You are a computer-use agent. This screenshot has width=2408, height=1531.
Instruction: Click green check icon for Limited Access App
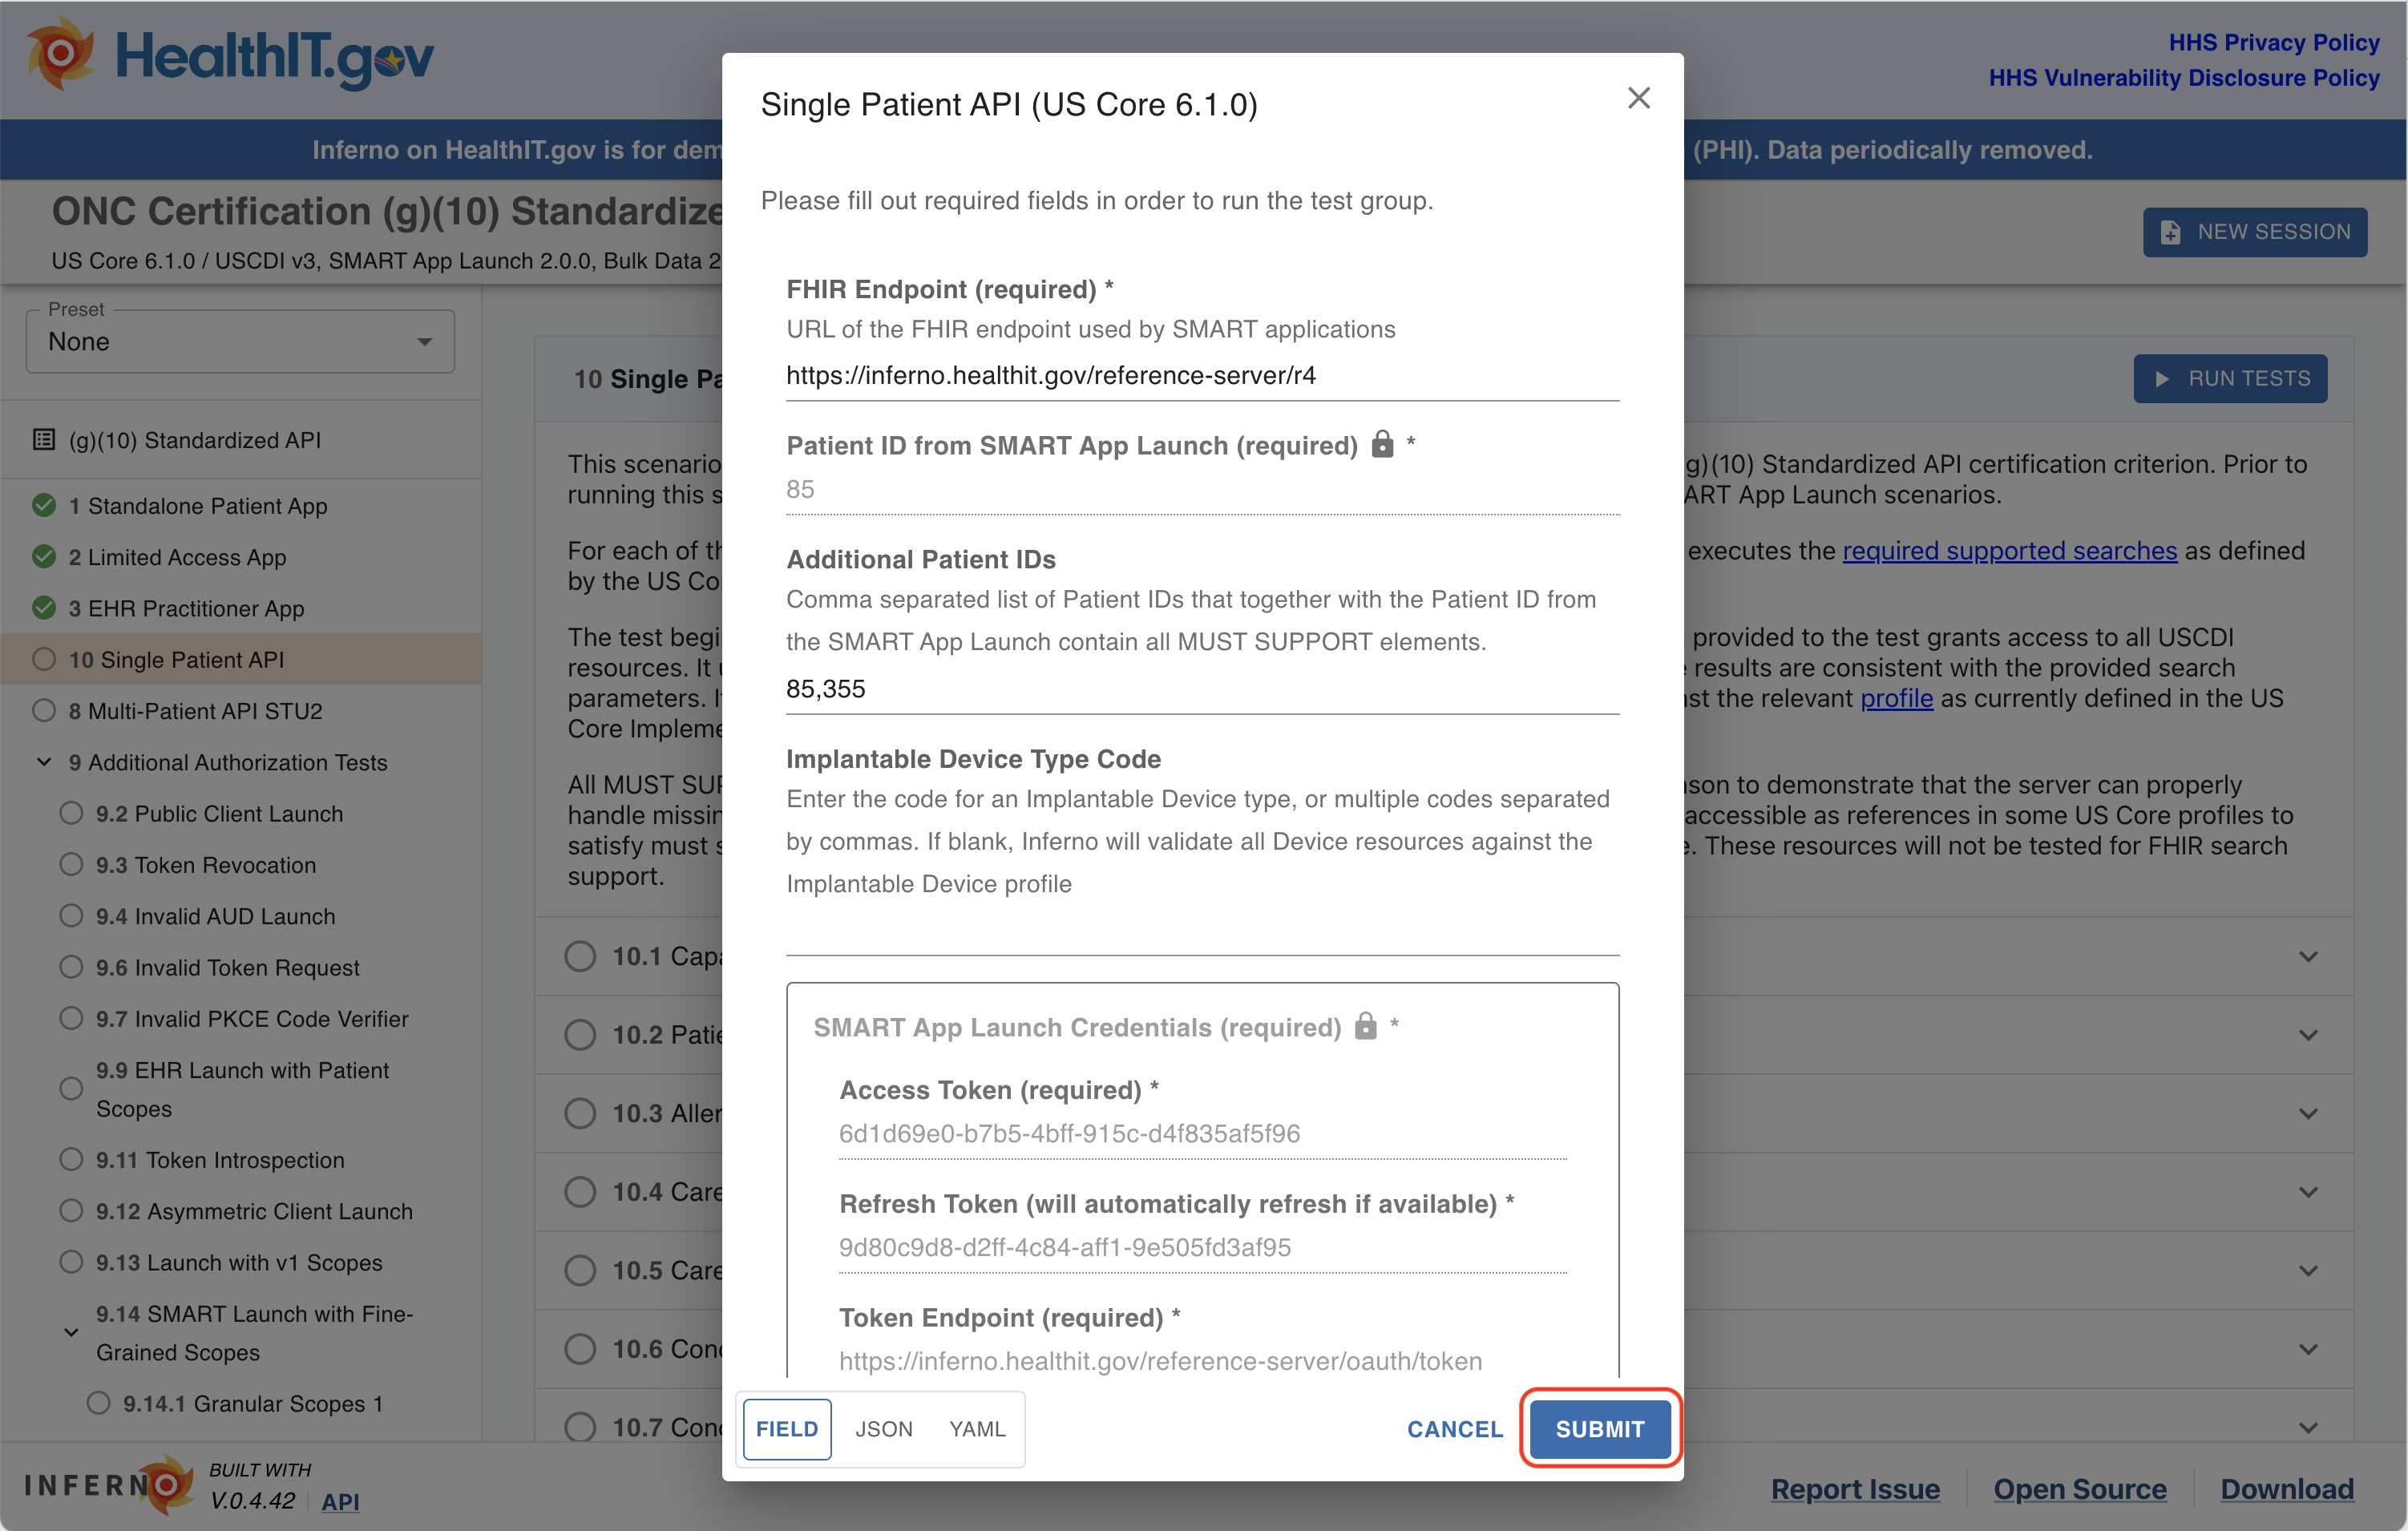pos(44,556)
